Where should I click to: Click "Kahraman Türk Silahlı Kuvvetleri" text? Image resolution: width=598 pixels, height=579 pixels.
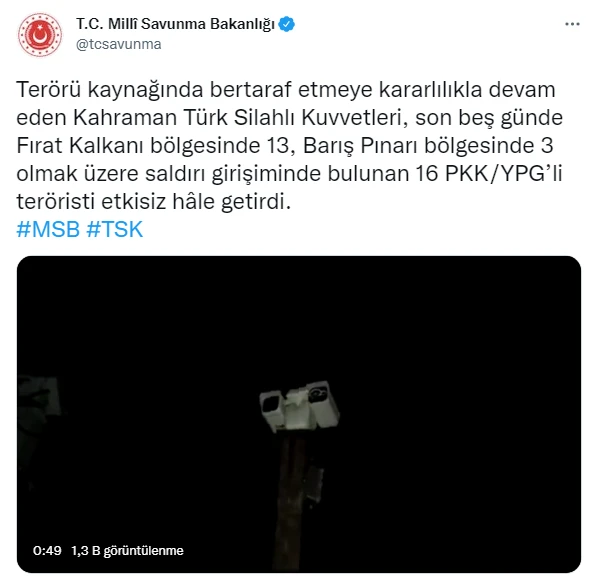(238, 117)
